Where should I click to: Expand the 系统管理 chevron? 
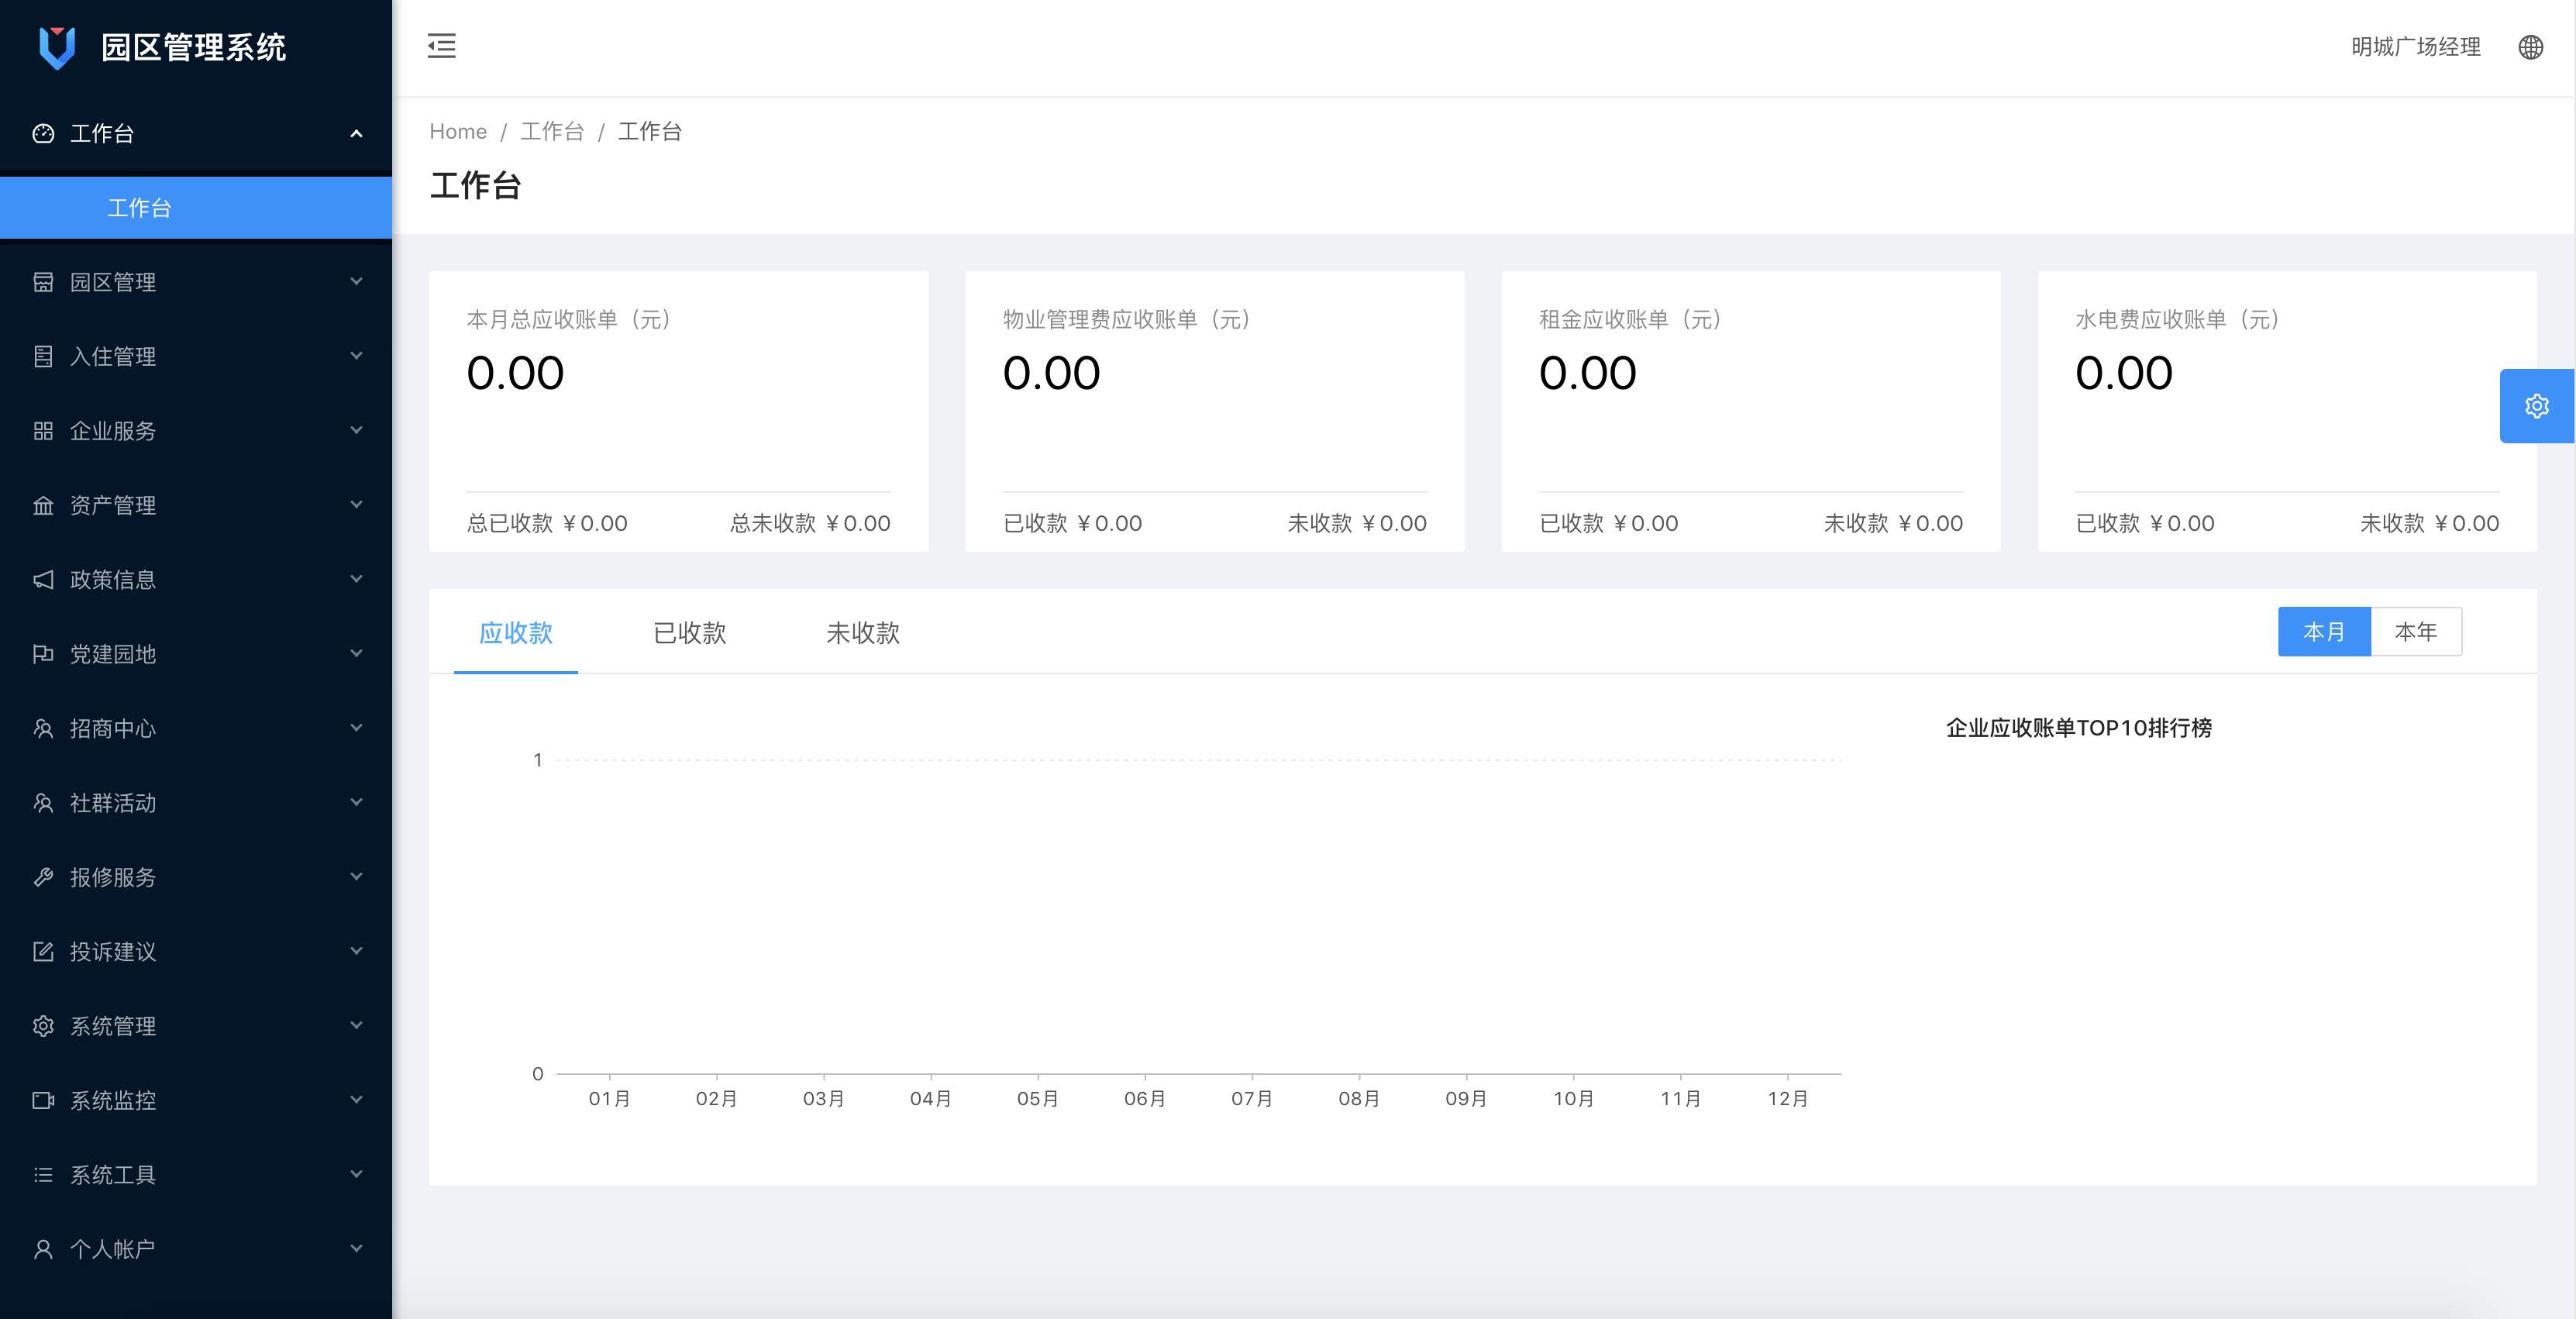point(356,1025)
